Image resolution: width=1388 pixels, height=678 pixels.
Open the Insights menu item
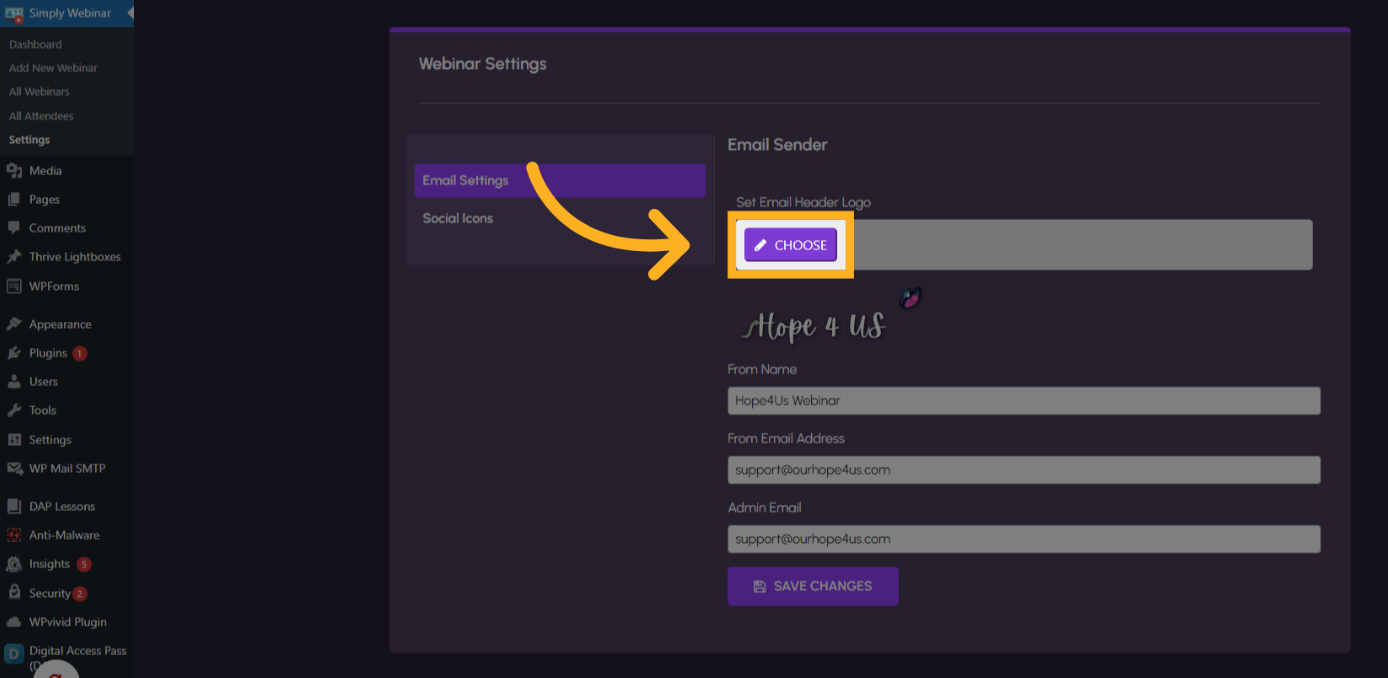click(49, 564)
